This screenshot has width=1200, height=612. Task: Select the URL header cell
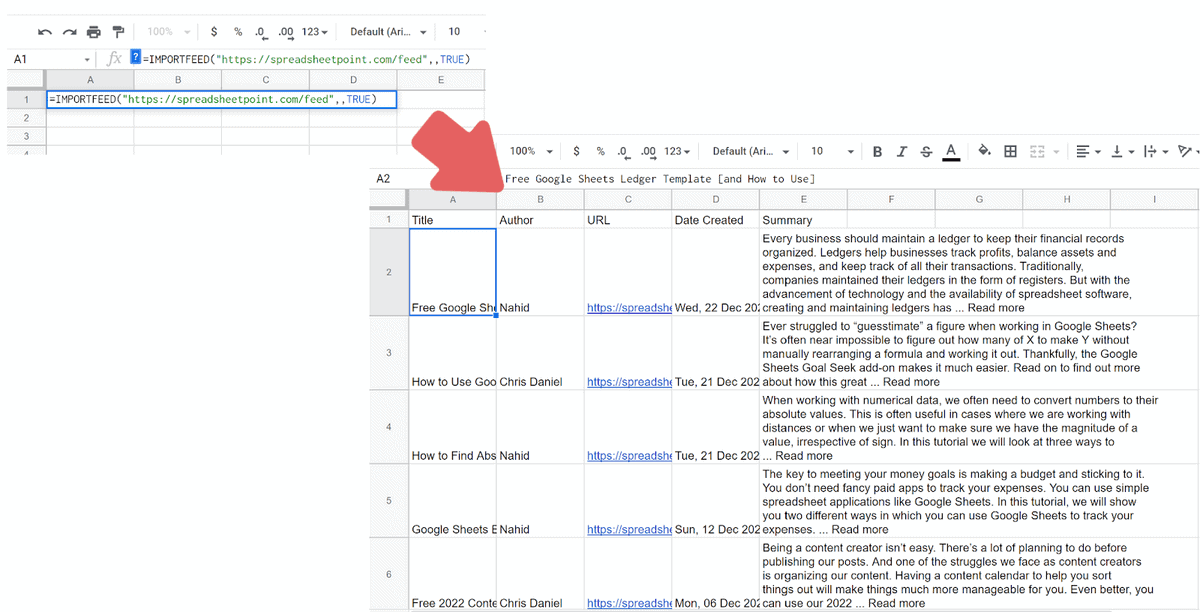point(628,220)
